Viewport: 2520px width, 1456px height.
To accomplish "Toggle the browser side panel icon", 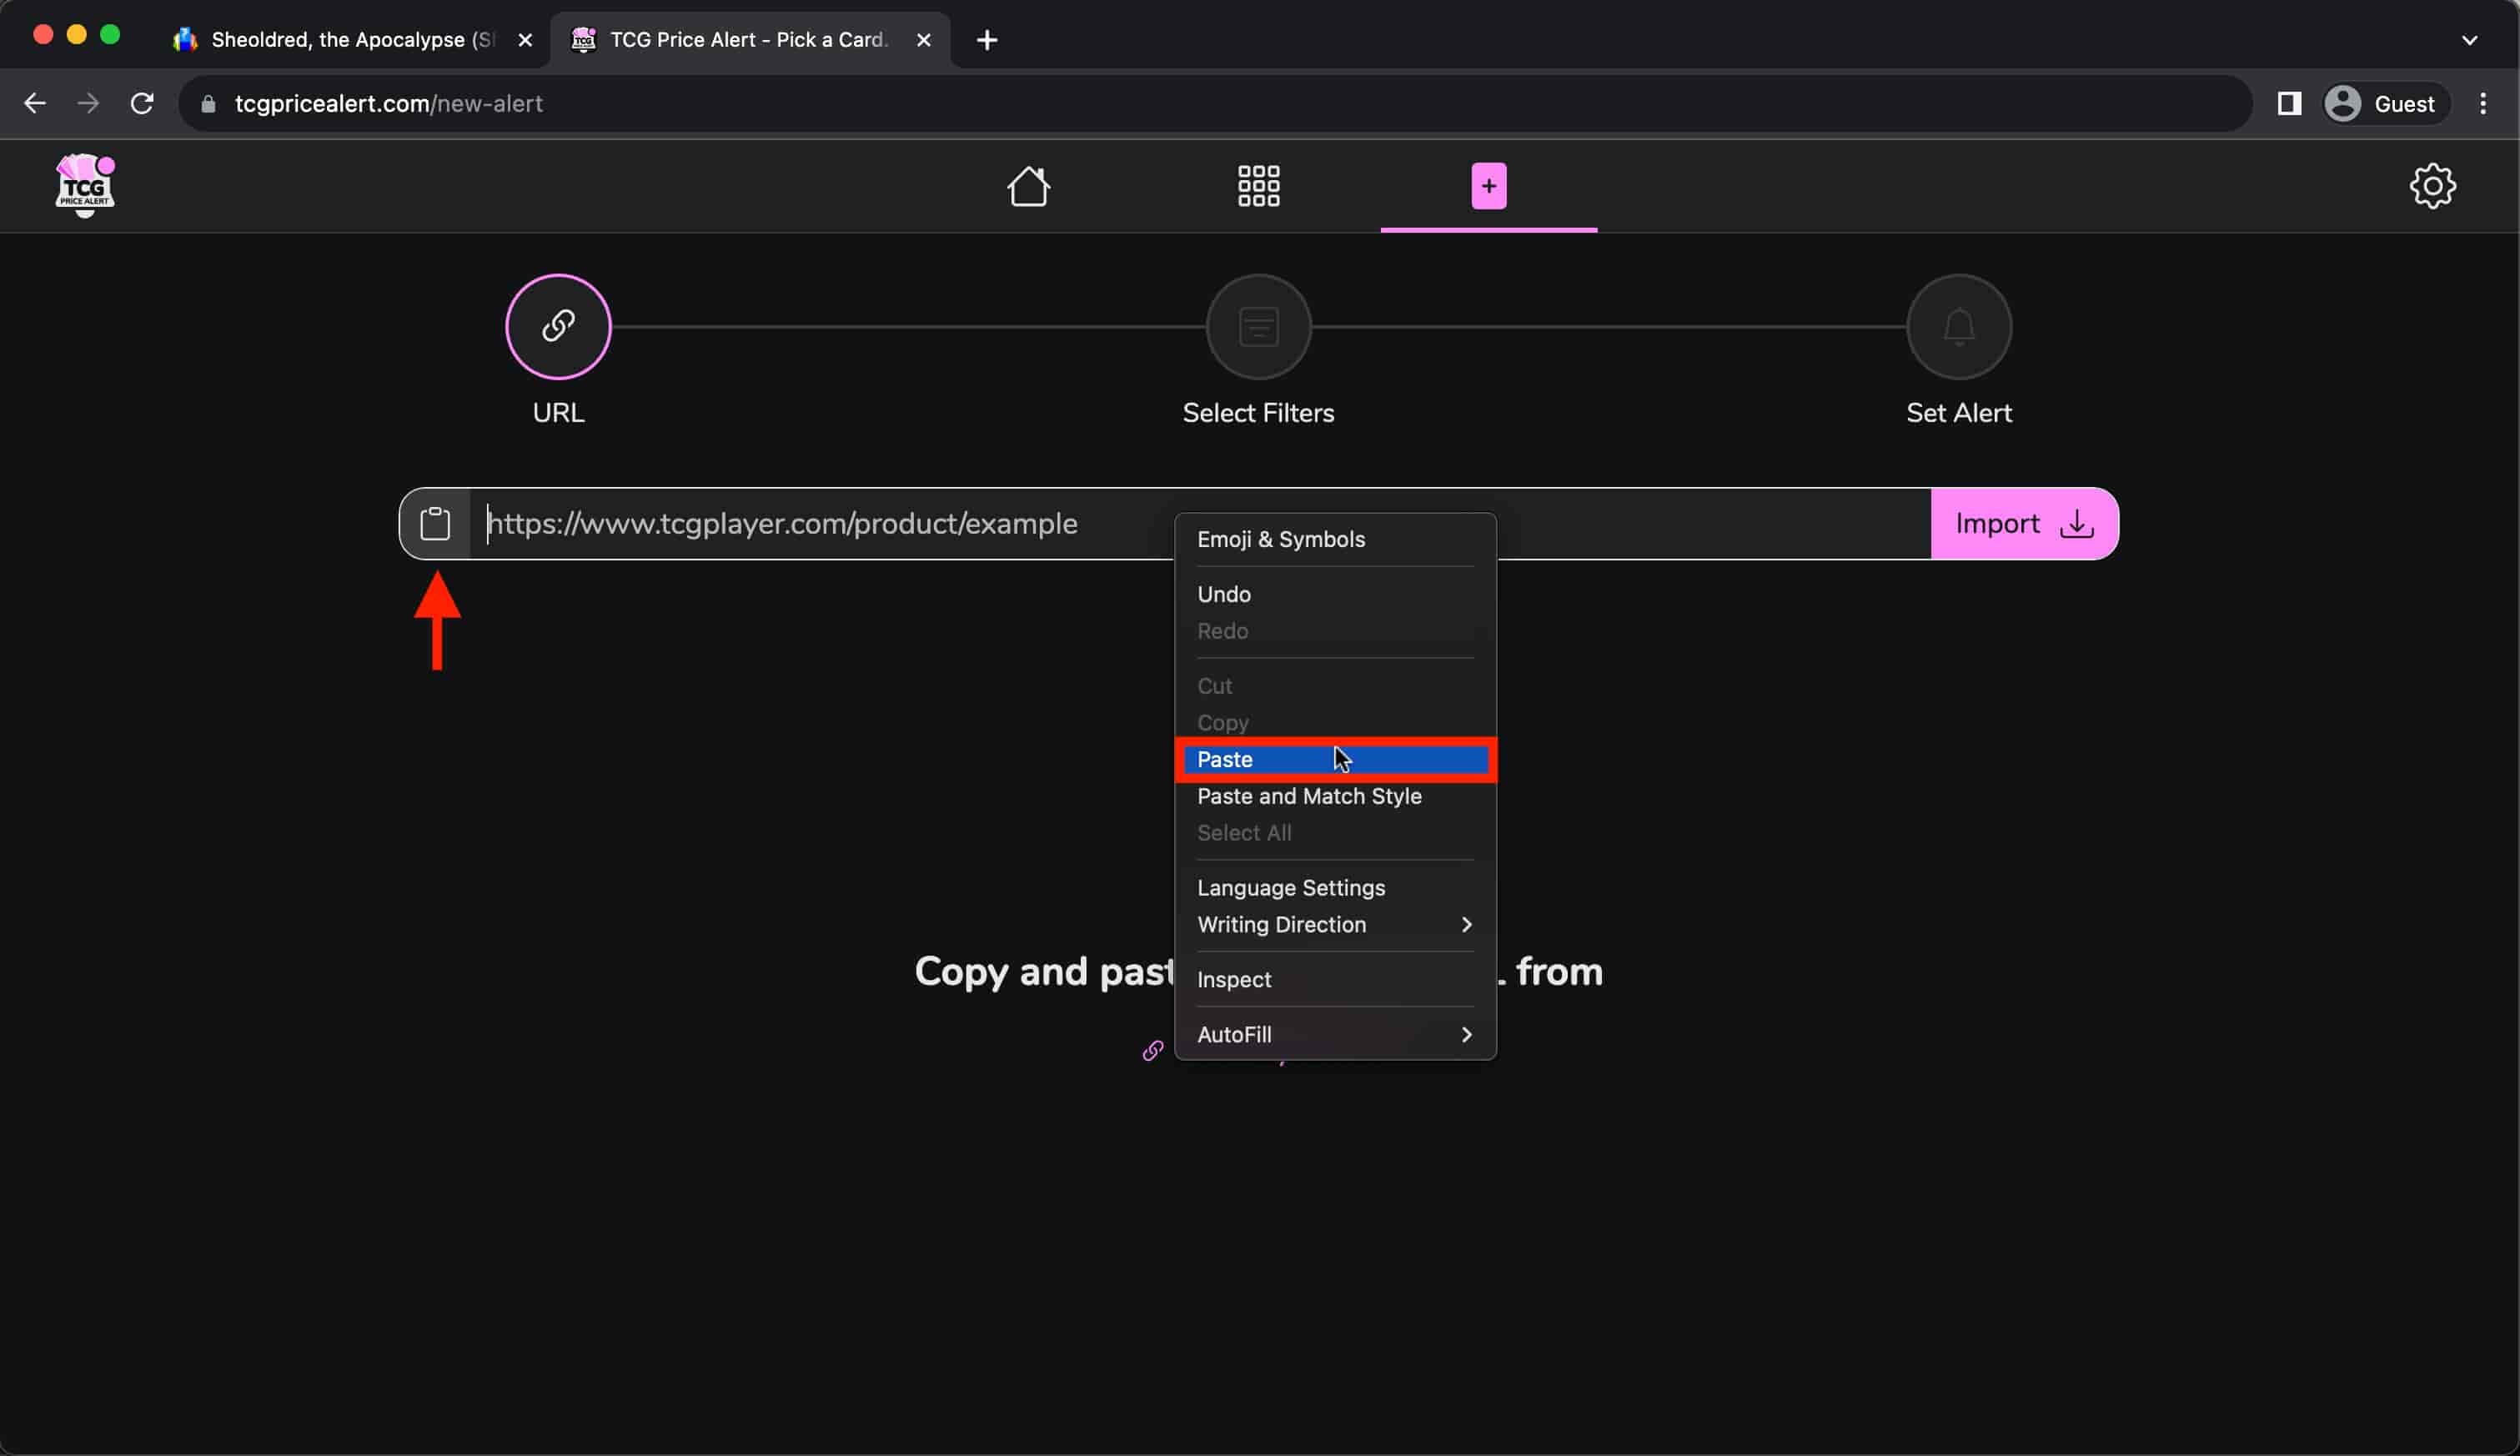I will pyautogui.click(x=2289, y=104).
